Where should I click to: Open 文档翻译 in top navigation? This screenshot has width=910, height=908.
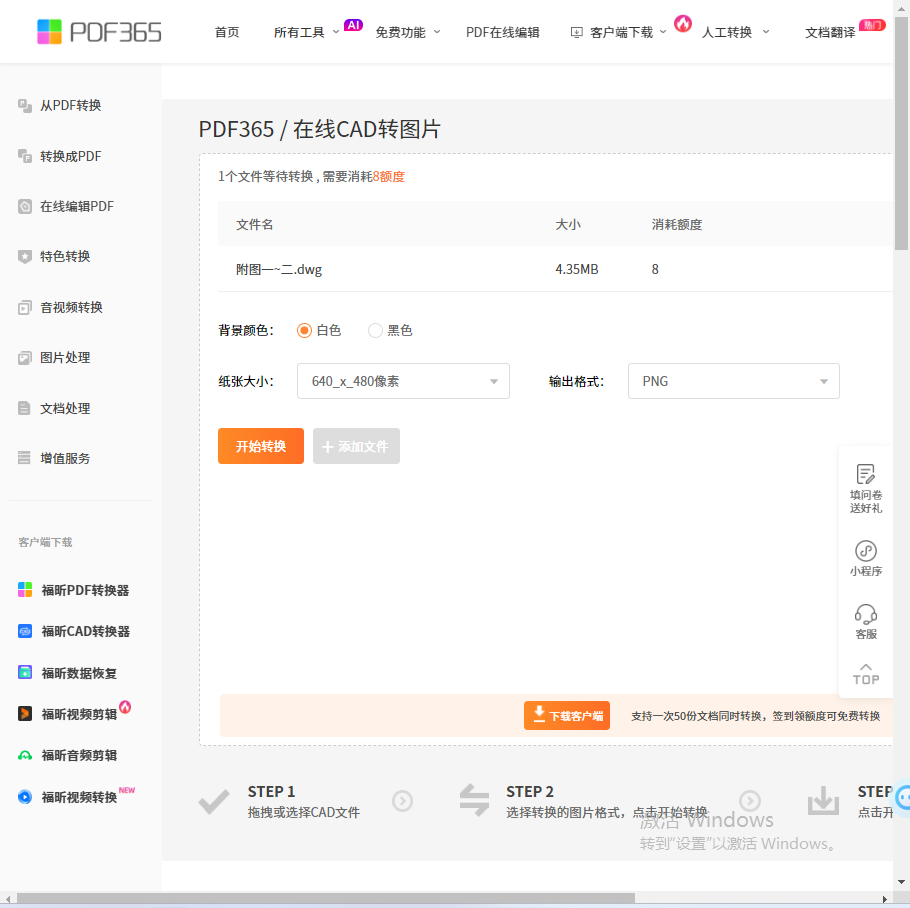click(830, 32)
